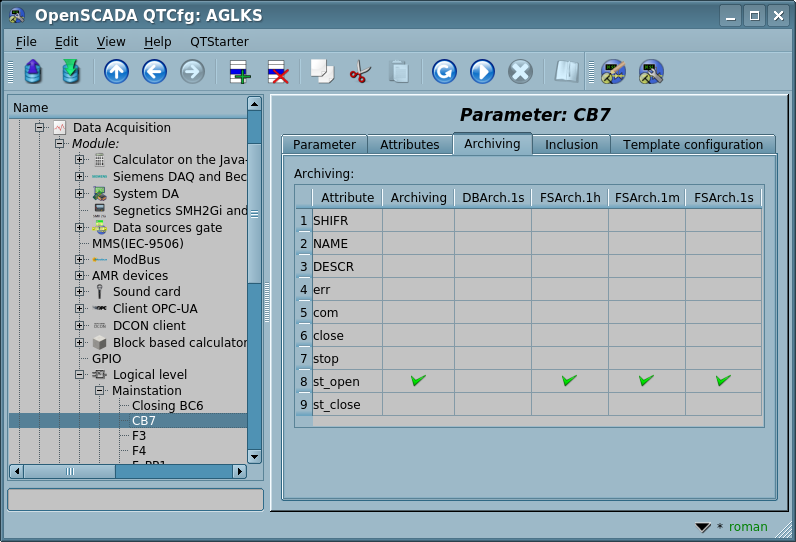Uncheck st_open Archiving checkbox
Screen dimensions: 796x542
click(x=418, y=381)
